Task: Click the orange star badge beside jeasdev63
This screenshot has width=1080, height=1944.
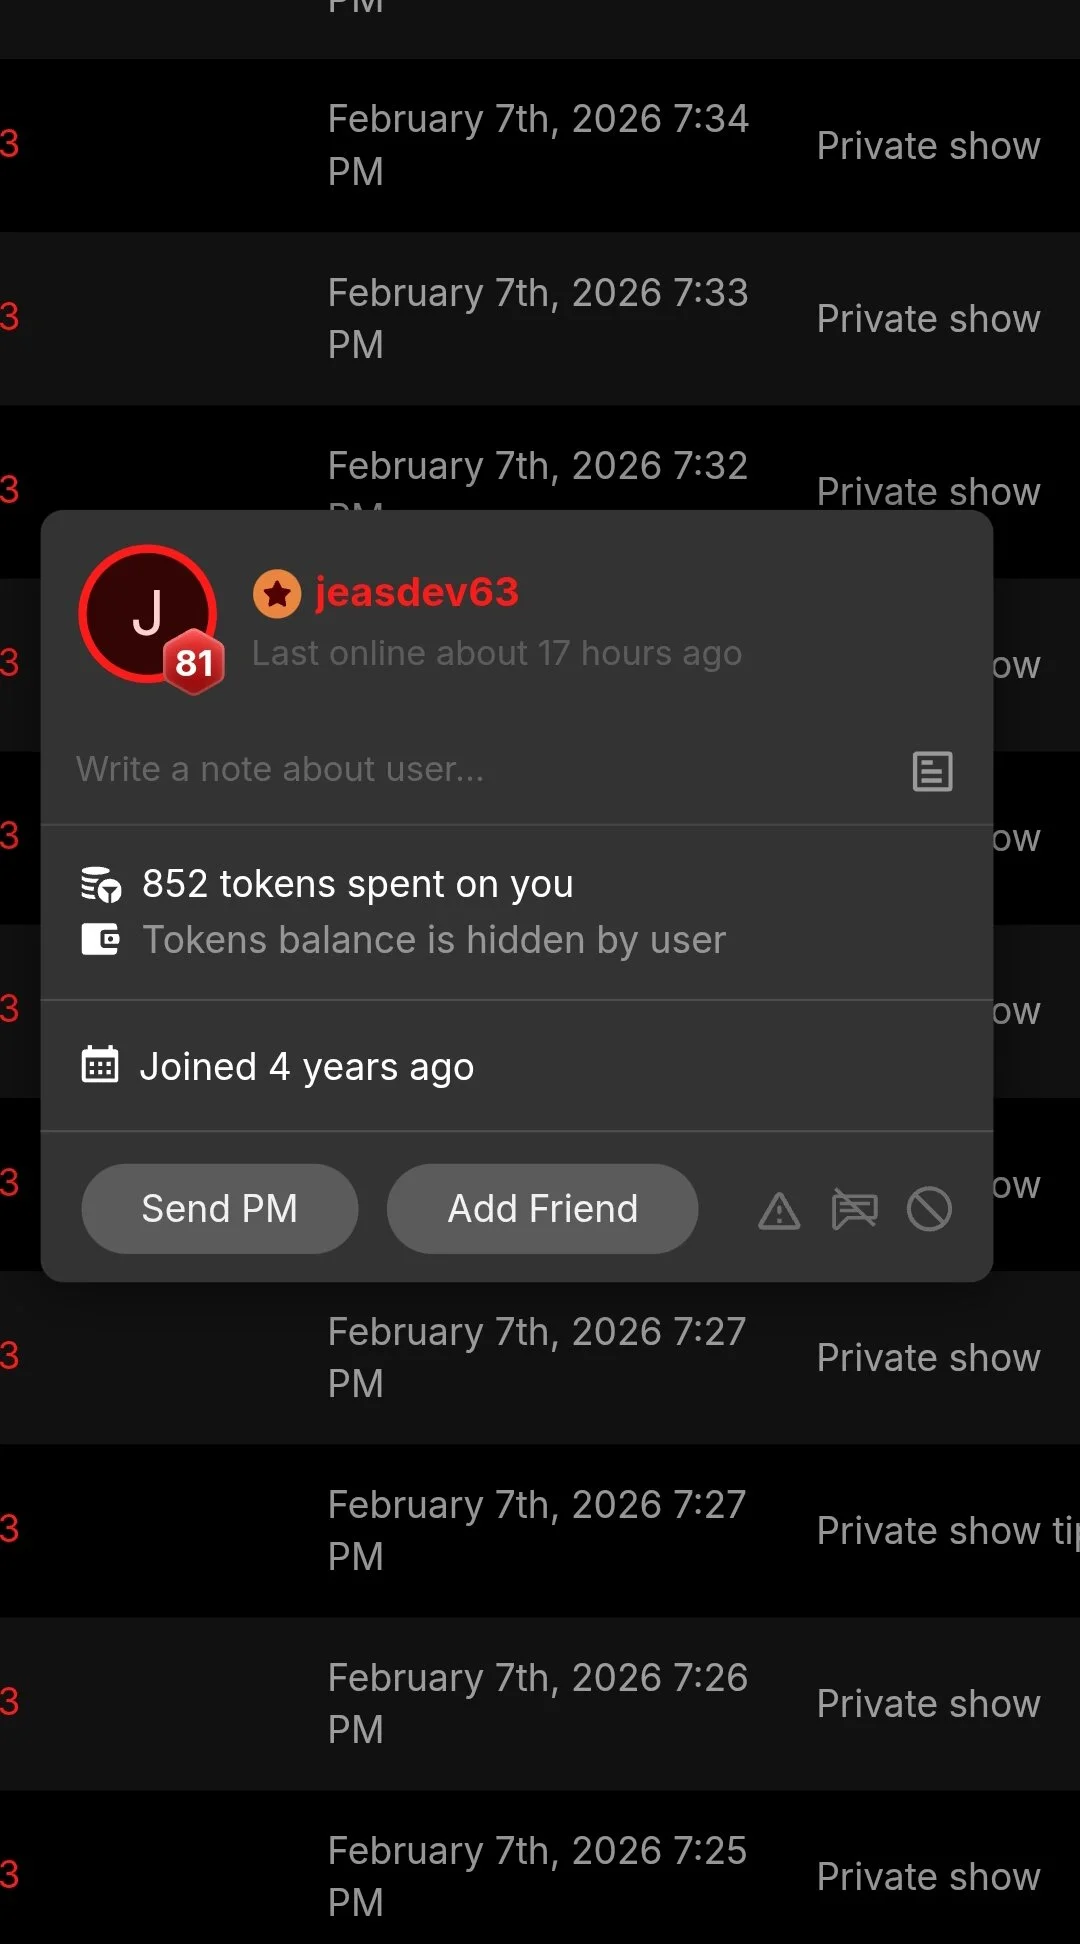Action: [x=277, y=594]
